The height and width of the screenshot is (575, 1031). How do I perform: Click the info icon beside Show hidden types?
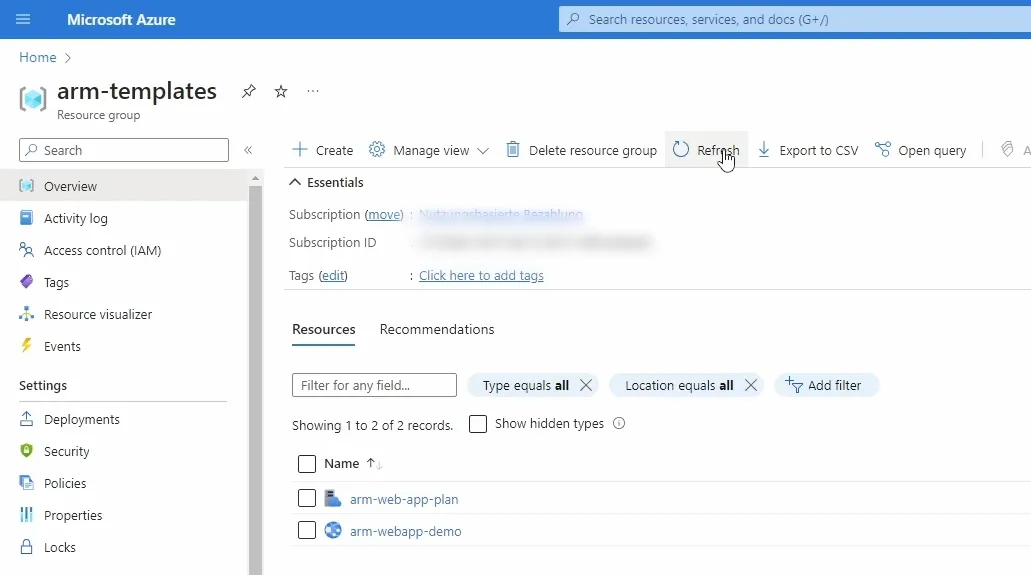pos(619,423)
